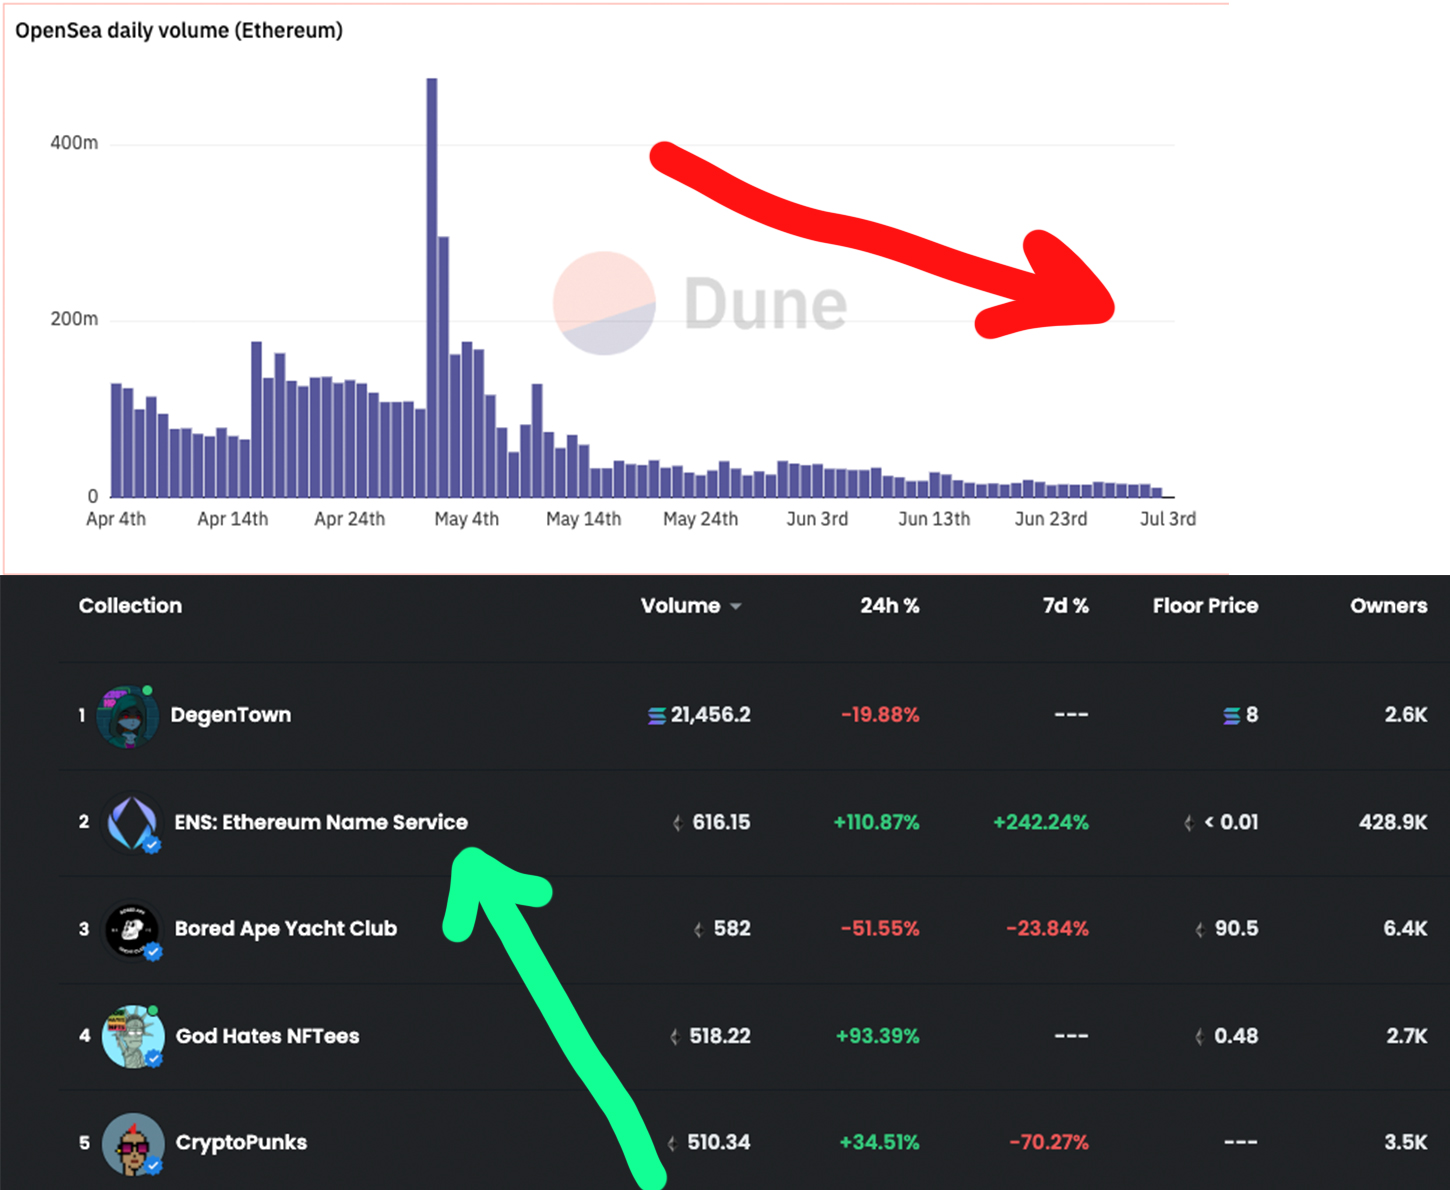Open DegenTown collection avatar
Screen dimensions: 1450x1190
point(128,716)
